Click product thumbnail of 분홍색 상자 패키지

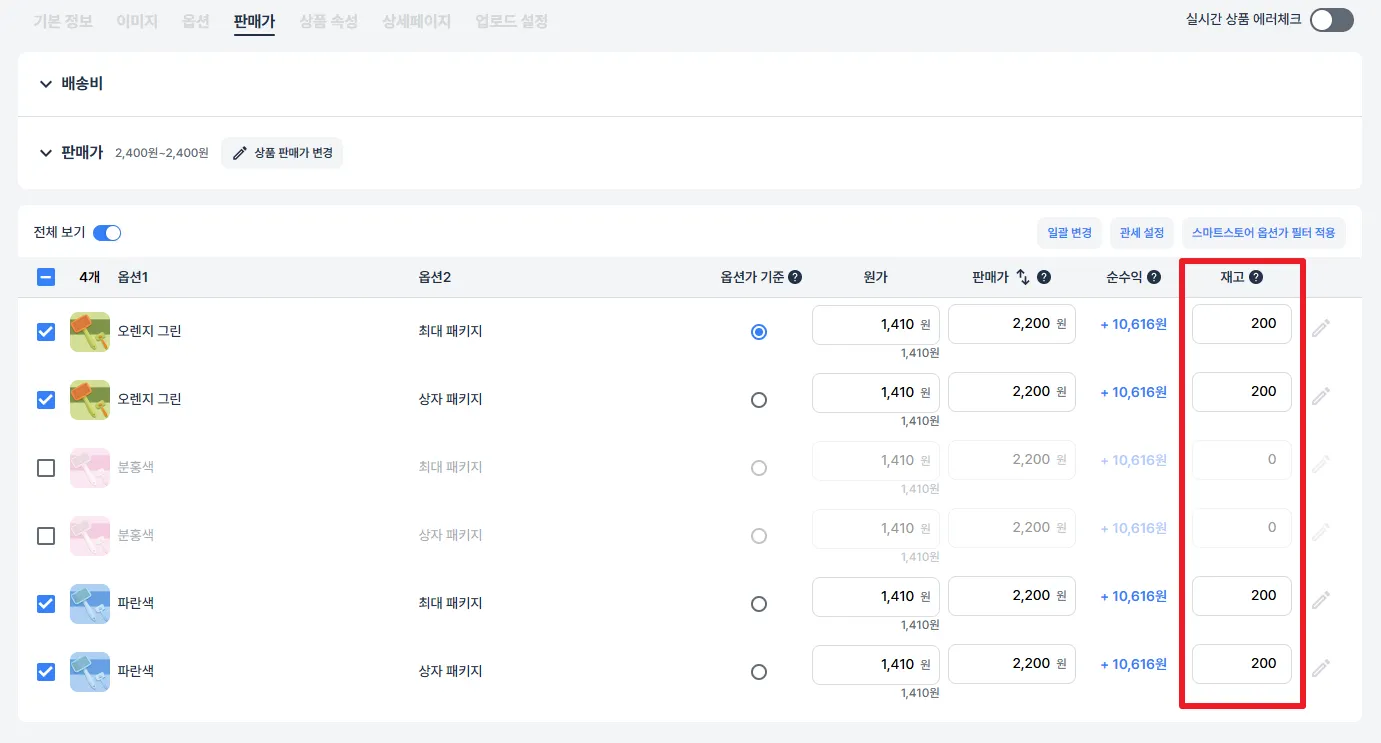click(90, 536)
